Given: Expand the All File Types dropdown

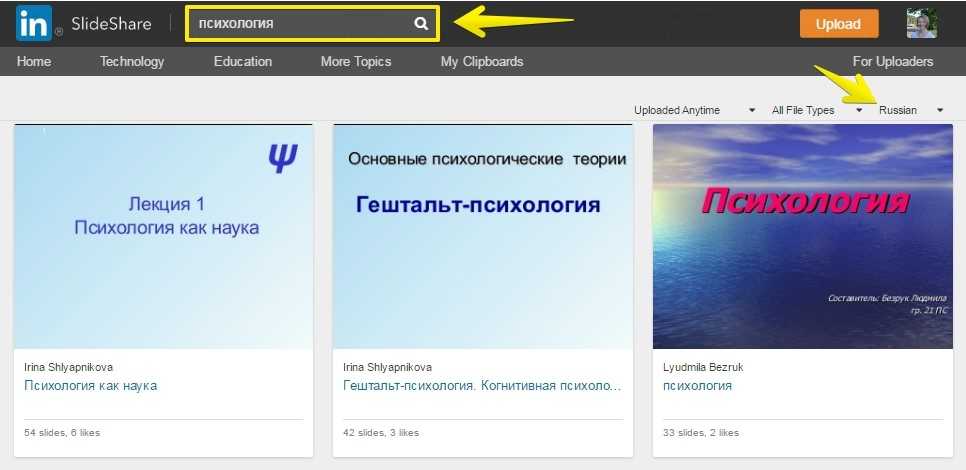Looking at the screenshot, I should [x=817, y=110].
